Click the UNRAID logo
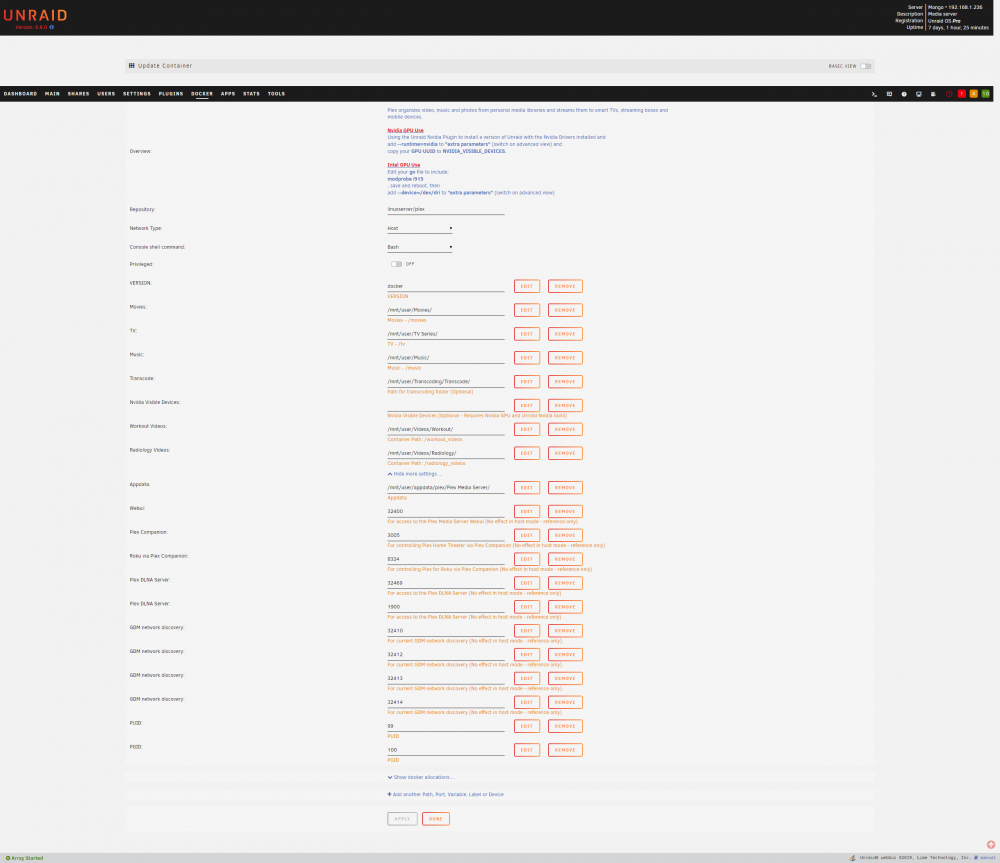The width and height of the screenshot is (1000, 863). click(x=35, y=15)
